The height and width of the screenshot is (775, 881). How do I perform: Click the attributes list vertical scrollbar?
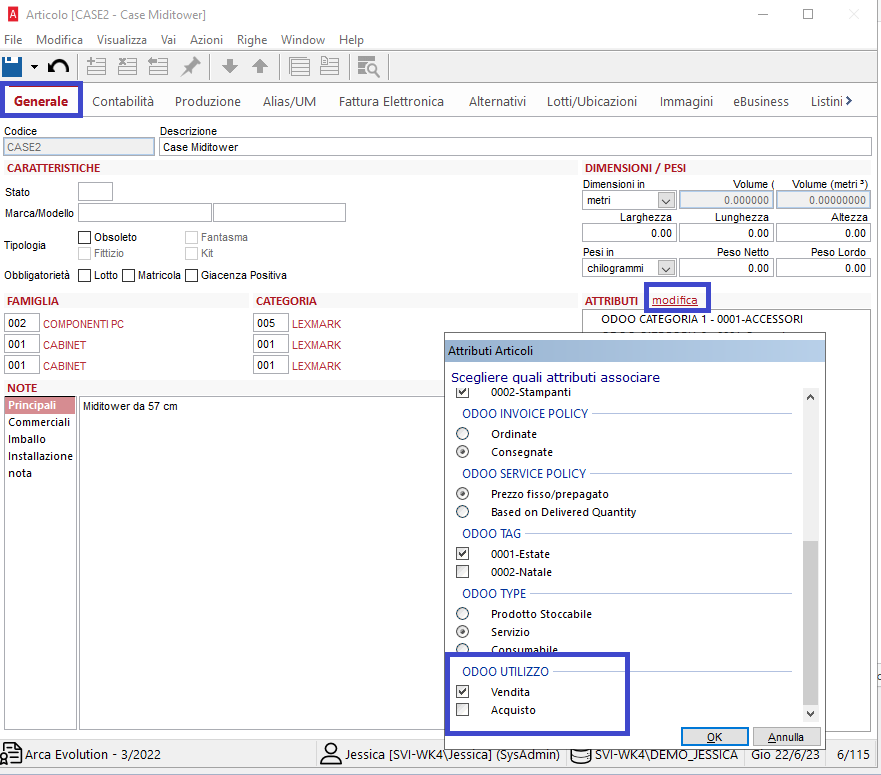pos(810,620)
